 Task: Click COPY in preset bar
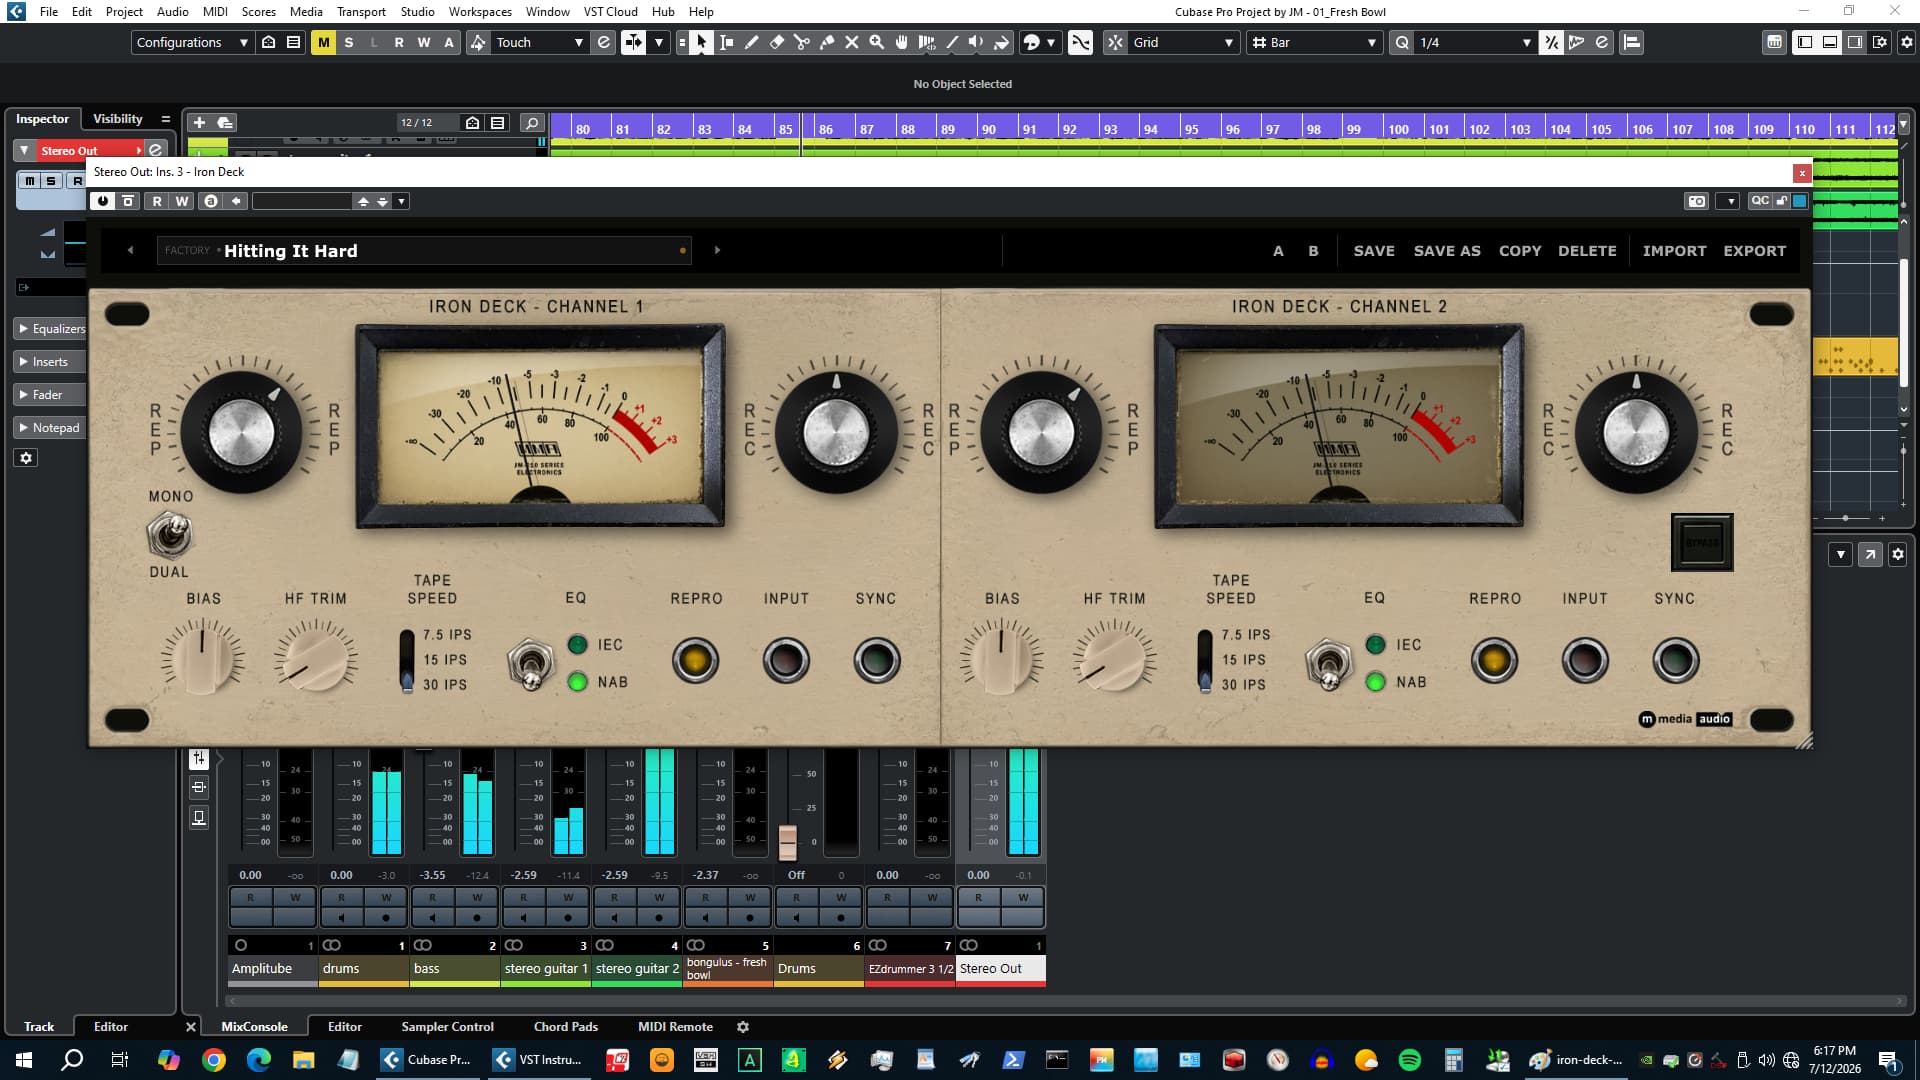pyautogui.click(x=1520, y=251)
